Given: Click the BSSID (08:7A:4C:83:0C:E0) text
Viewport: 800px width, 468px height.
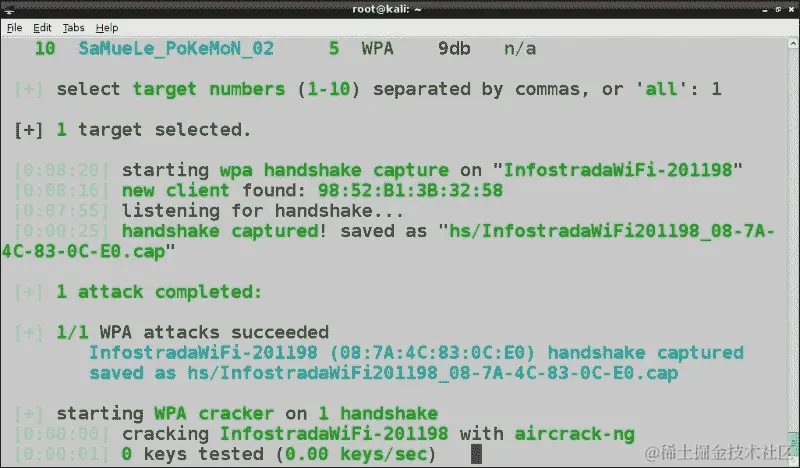Looking at the screenshot, I should [x=432, y=353].
